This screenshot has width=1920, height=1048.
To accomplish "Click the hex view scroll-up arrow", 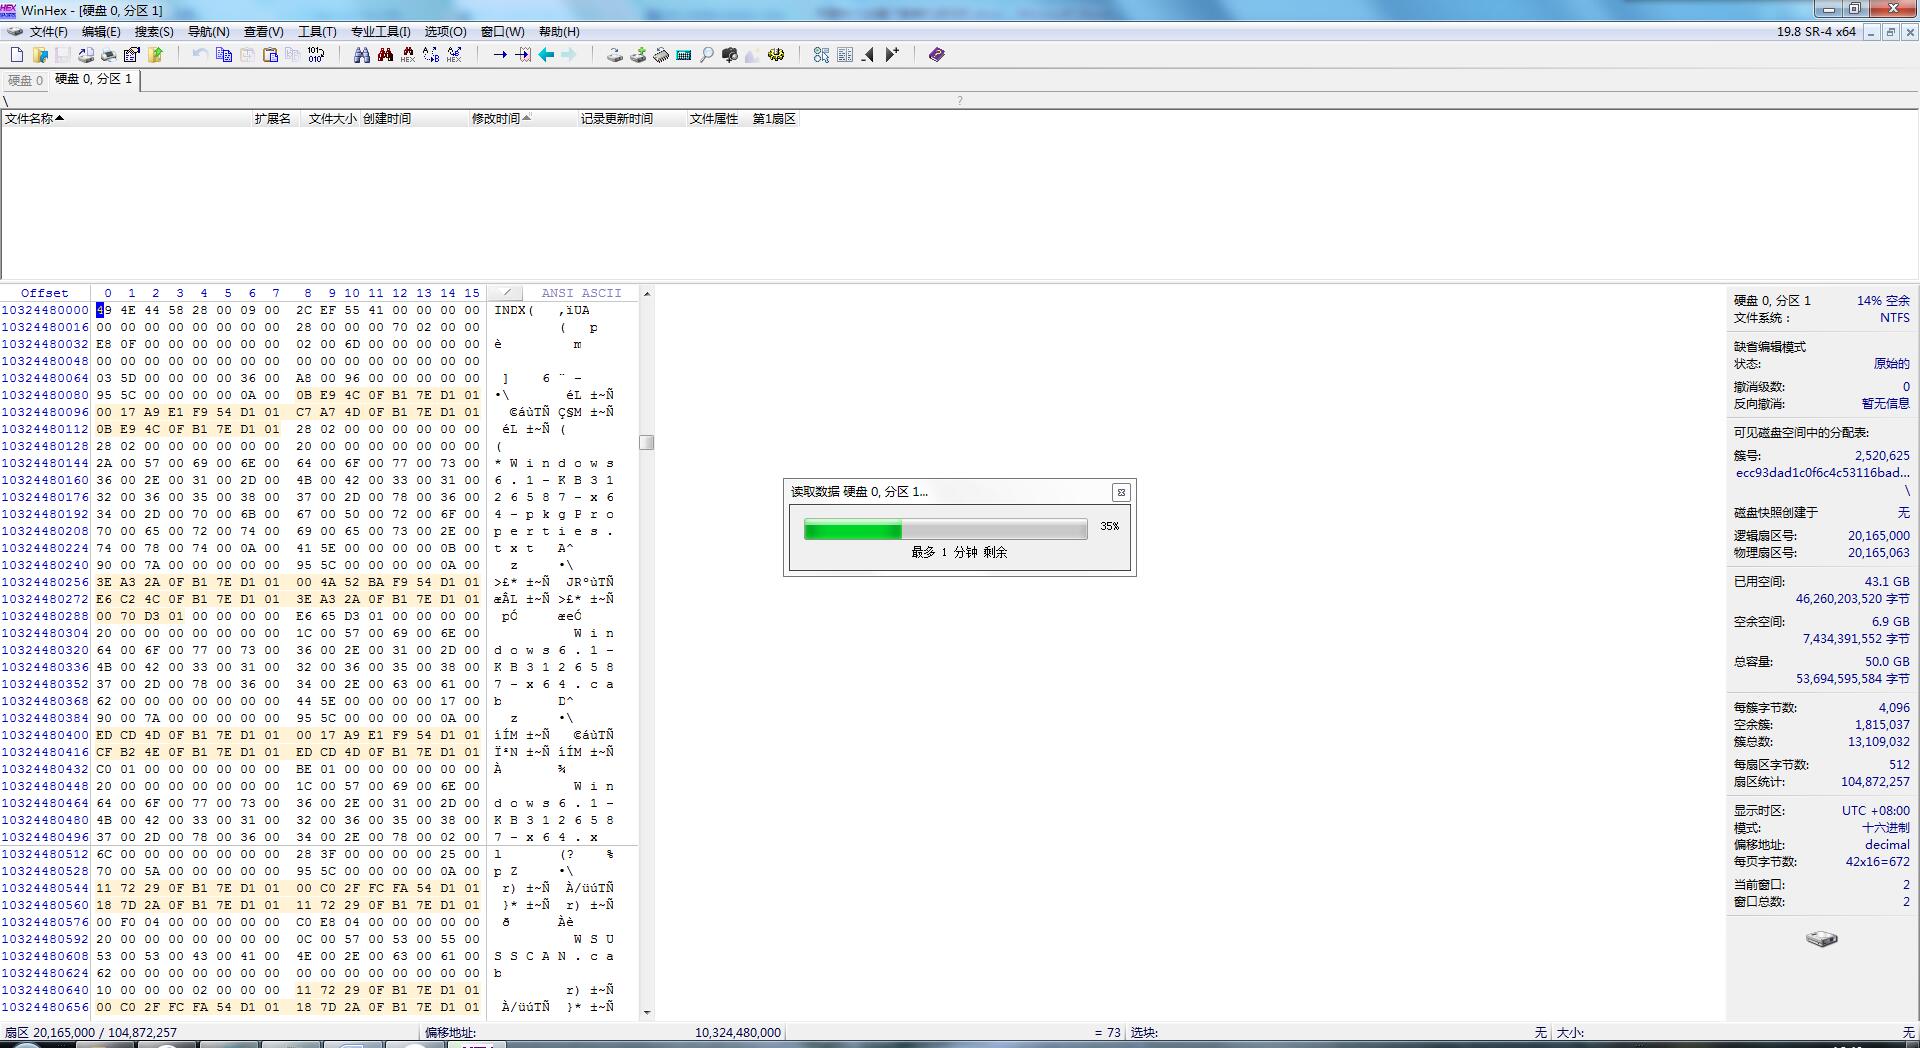I will click(647, 294).
